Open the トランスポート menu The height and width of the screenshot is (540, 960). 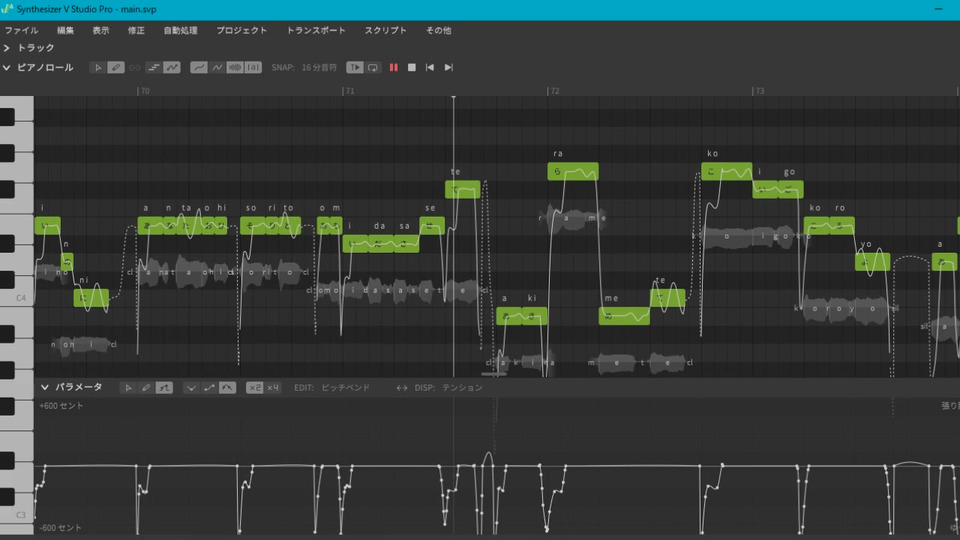tap(316, 30)
